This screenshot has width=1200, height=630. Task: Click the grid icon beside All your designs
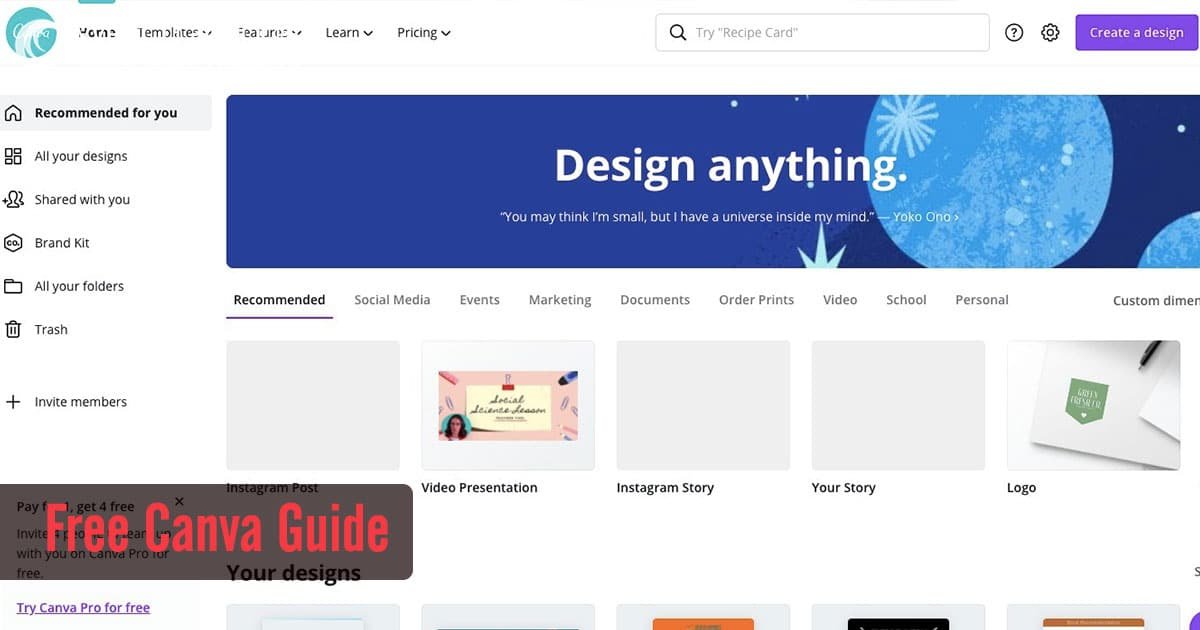click(13, 156)
